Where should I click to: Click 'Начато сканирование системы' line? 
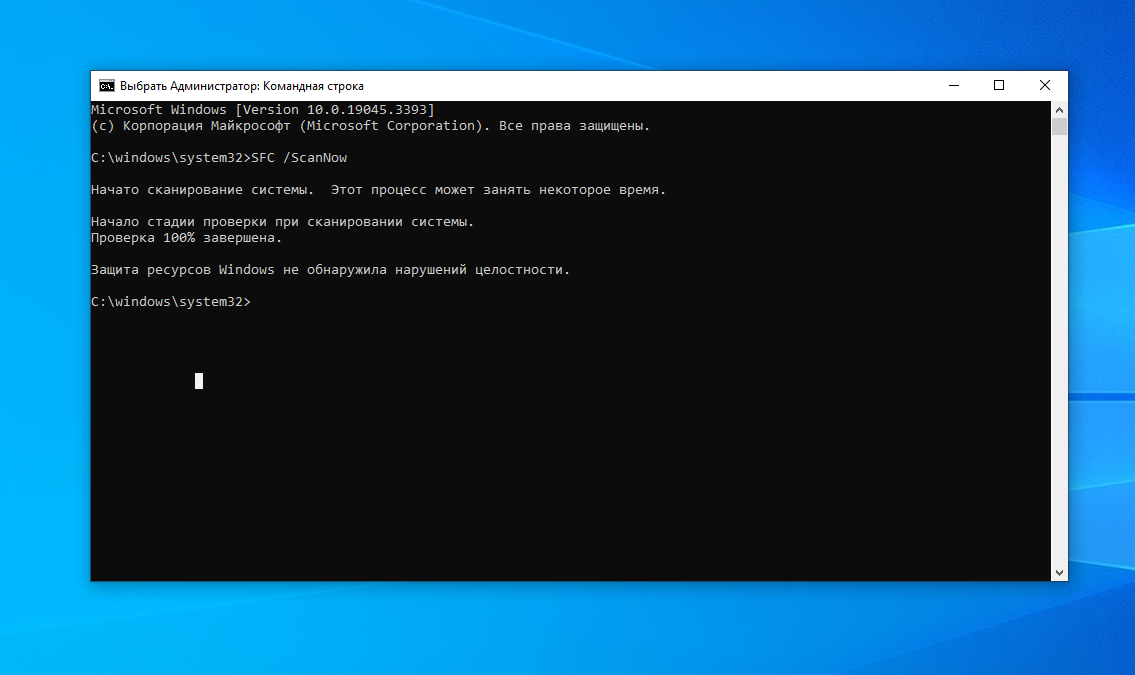click(379, 190)
